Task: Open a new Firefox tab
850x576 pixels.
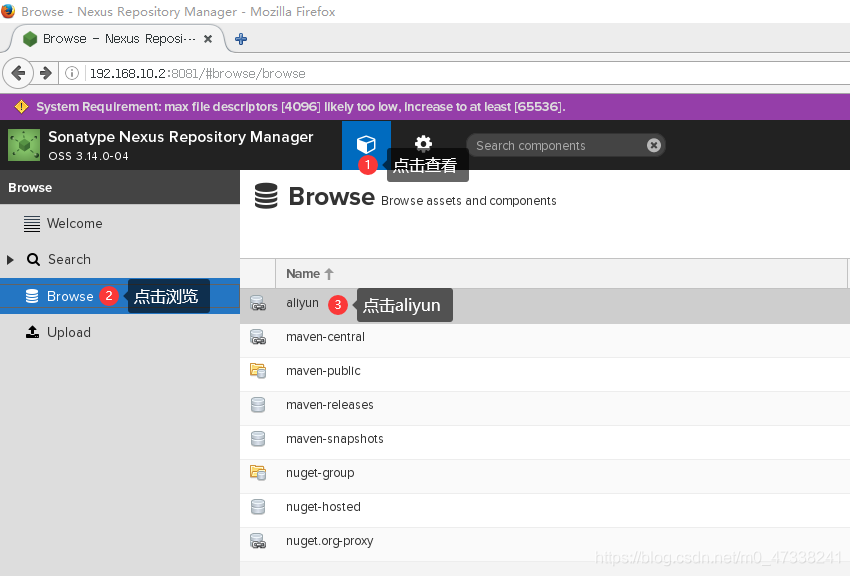Action: (241, 39)
